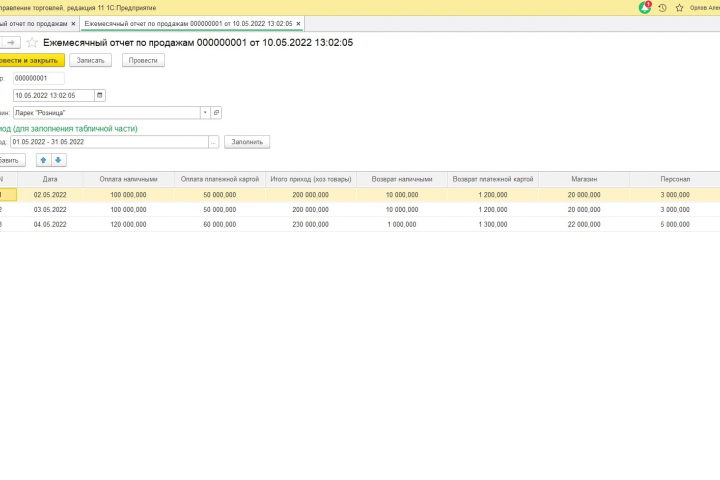Open calendar picker for the date field
720x480 pixels.
(x=100, y=96)
